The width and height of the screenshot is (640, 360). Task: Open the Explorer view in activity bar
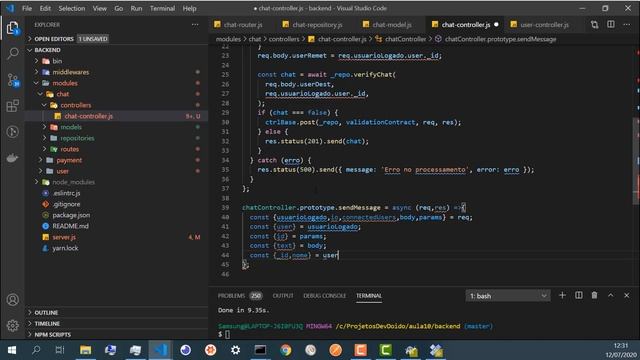tap(13, 28)
